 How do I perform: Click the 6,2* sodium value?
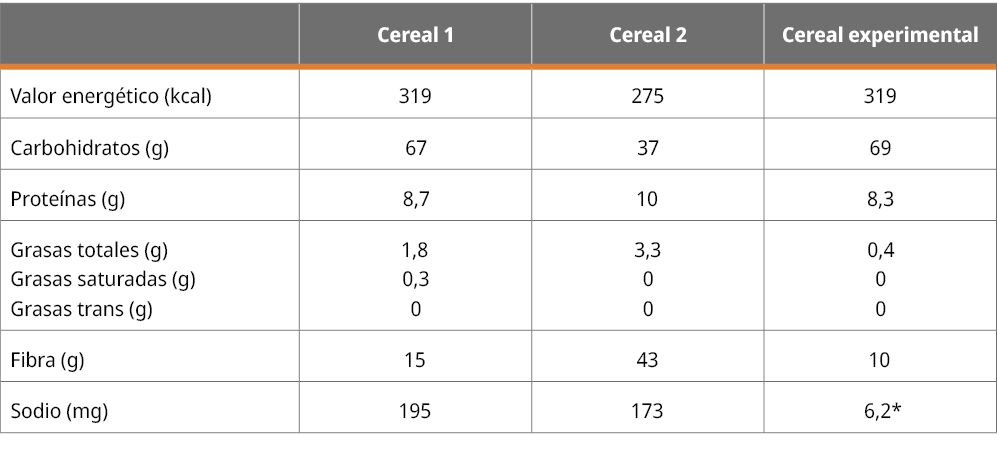(x=881, y=410)
